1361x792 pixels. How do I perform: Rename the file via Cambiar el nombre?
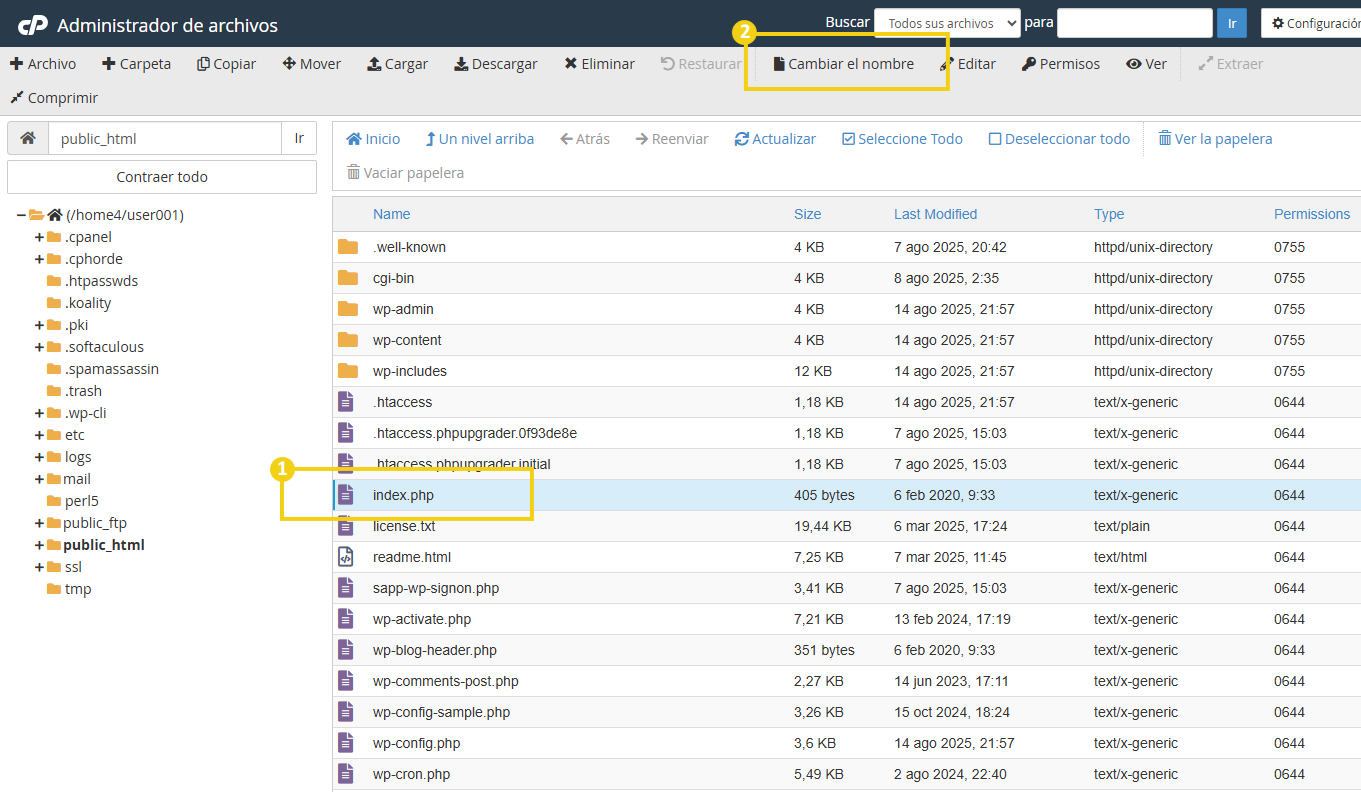click(x=845, y=63)
